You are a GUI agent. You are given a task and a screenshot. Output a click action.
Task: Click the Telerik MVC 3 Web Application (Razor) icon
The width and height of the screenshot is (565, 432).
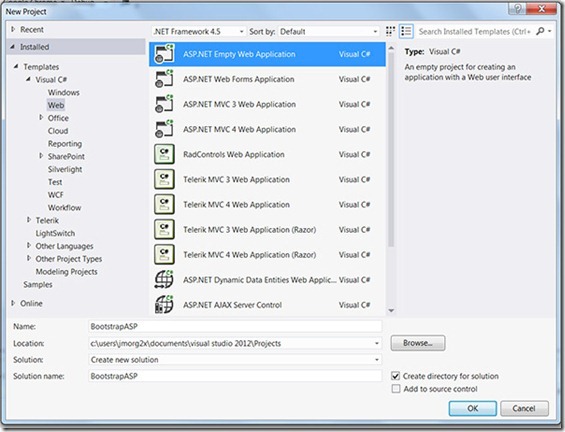(164, 230)
